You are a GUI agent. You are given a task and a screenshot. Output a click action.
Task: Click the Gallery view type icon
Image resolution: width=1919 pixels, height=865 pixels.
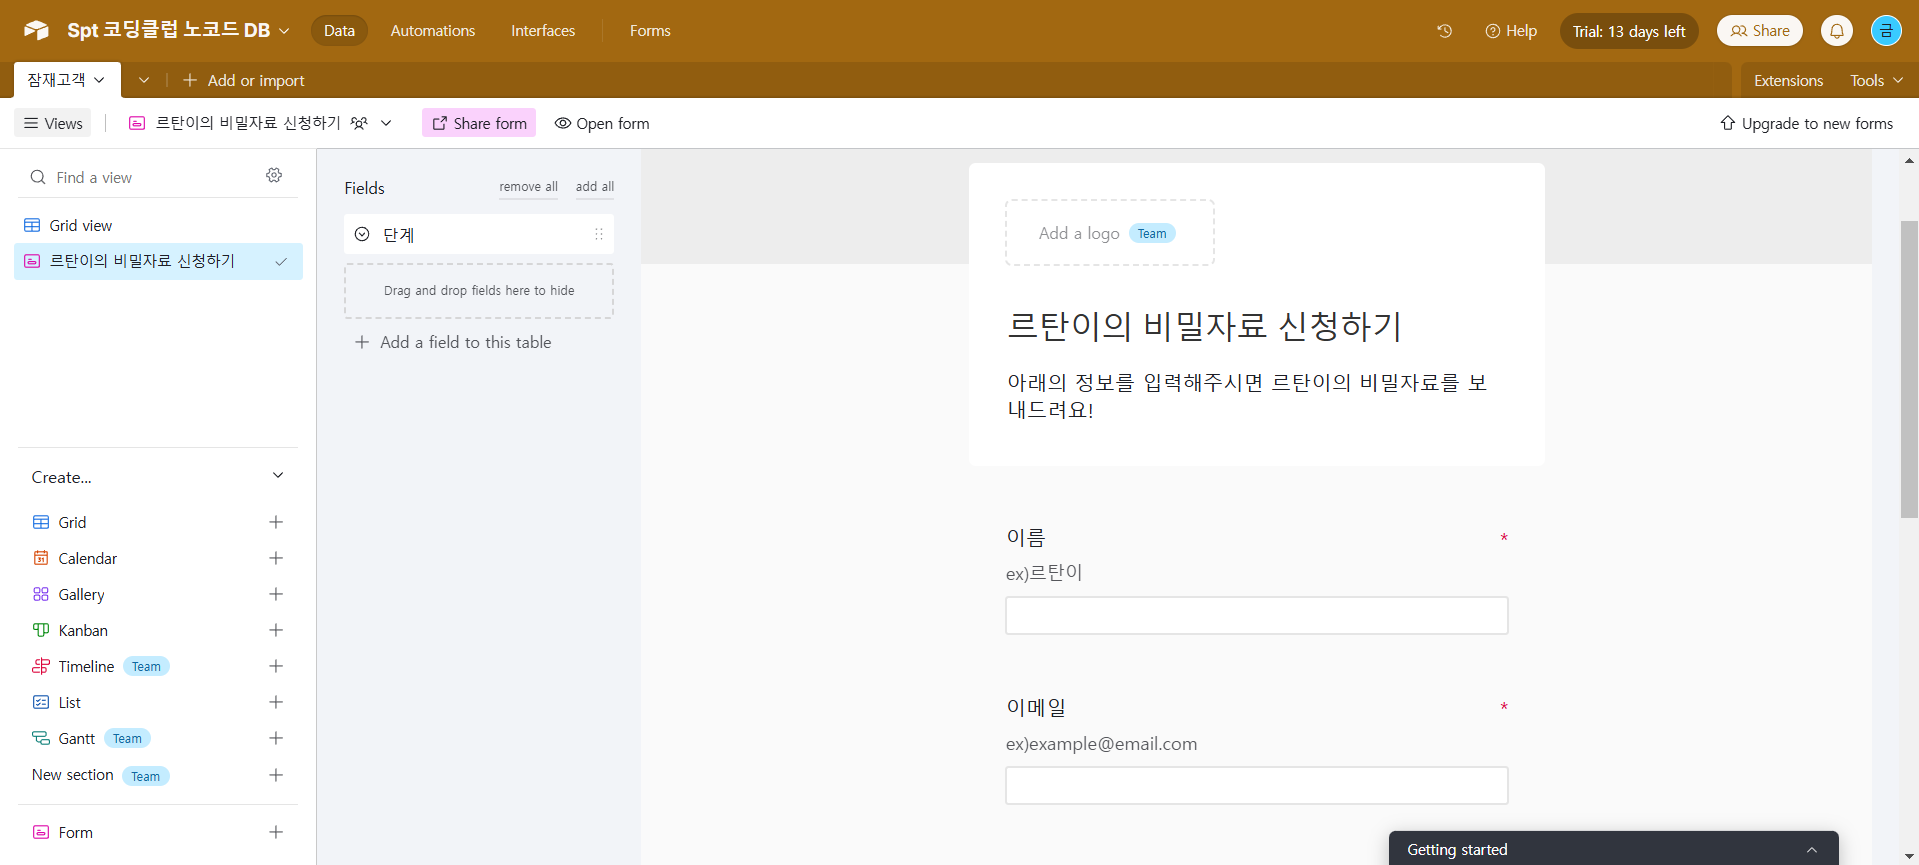(x=41, y=594)
